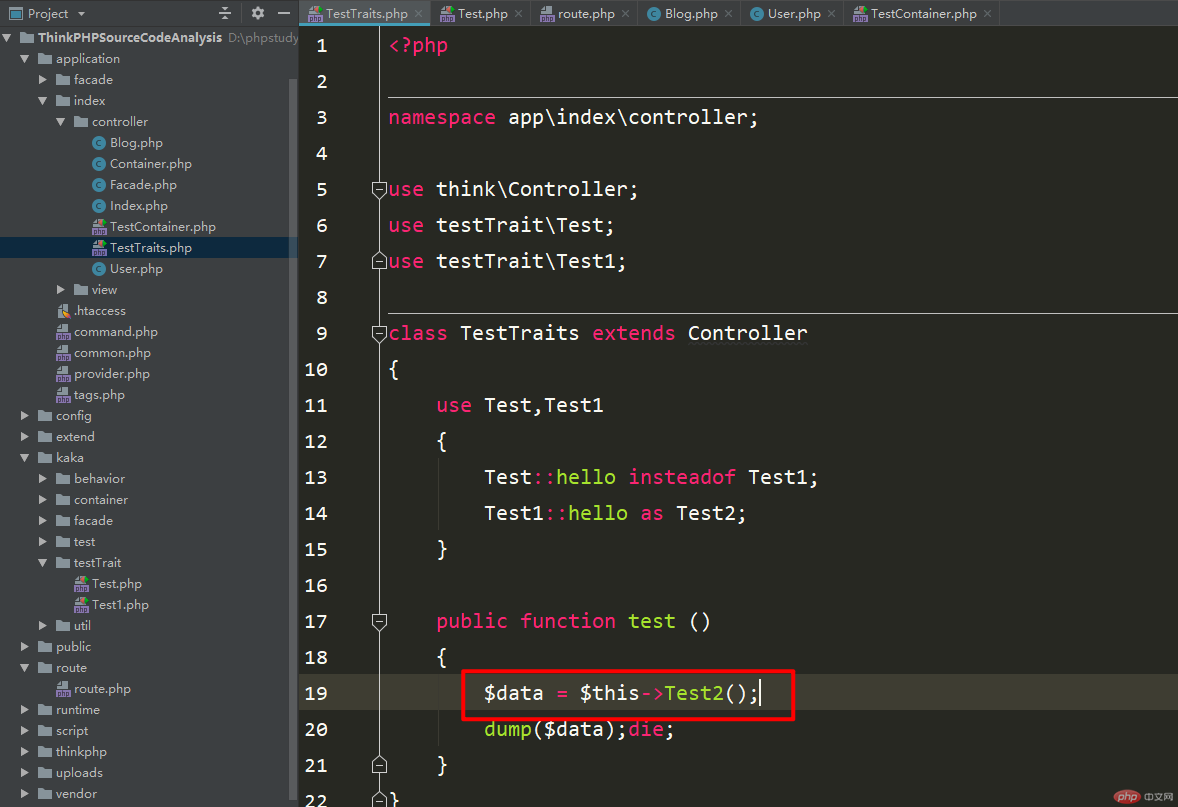Fold the use imports at line 5
The image size is (1178, 807).
[379, 189]
